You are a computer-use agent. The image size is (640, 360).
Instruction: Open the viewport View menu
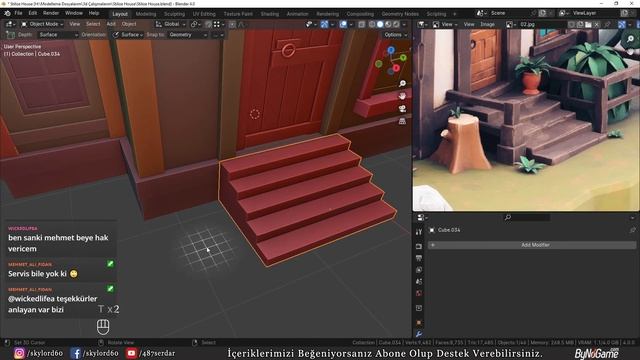point(74,24)
